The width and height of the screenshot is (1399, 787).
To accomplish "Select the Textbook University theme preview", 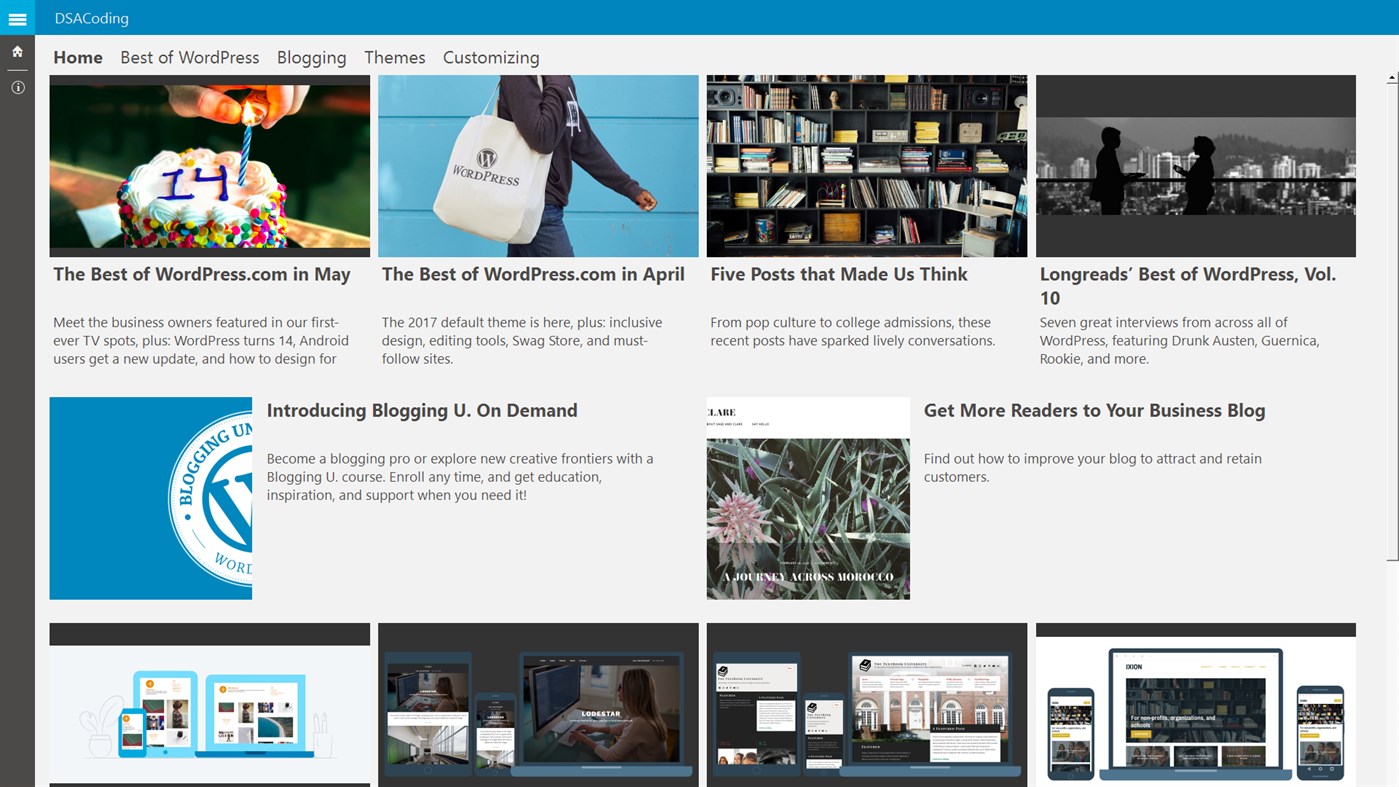I will (867, 705).
